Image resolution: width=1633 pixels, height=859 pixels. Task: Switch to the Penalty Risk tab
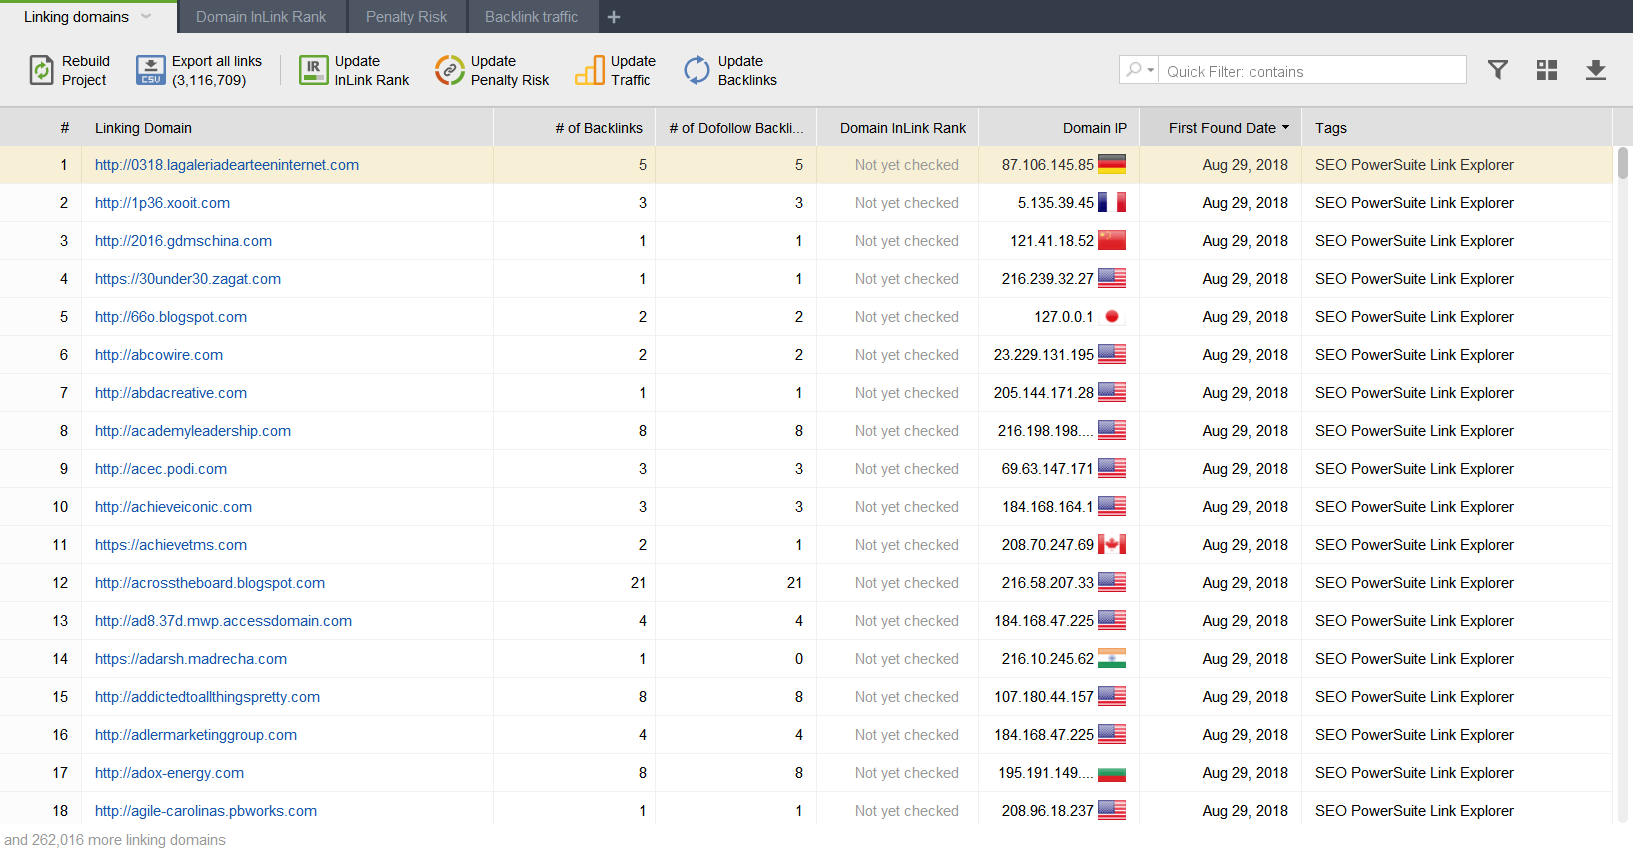[x=406, y=17]
